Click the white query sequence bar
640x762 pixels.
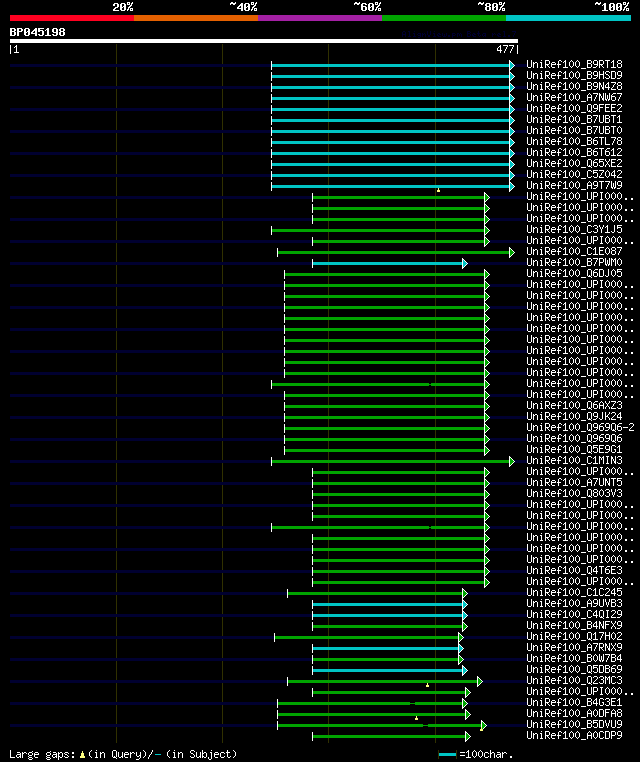264,41
